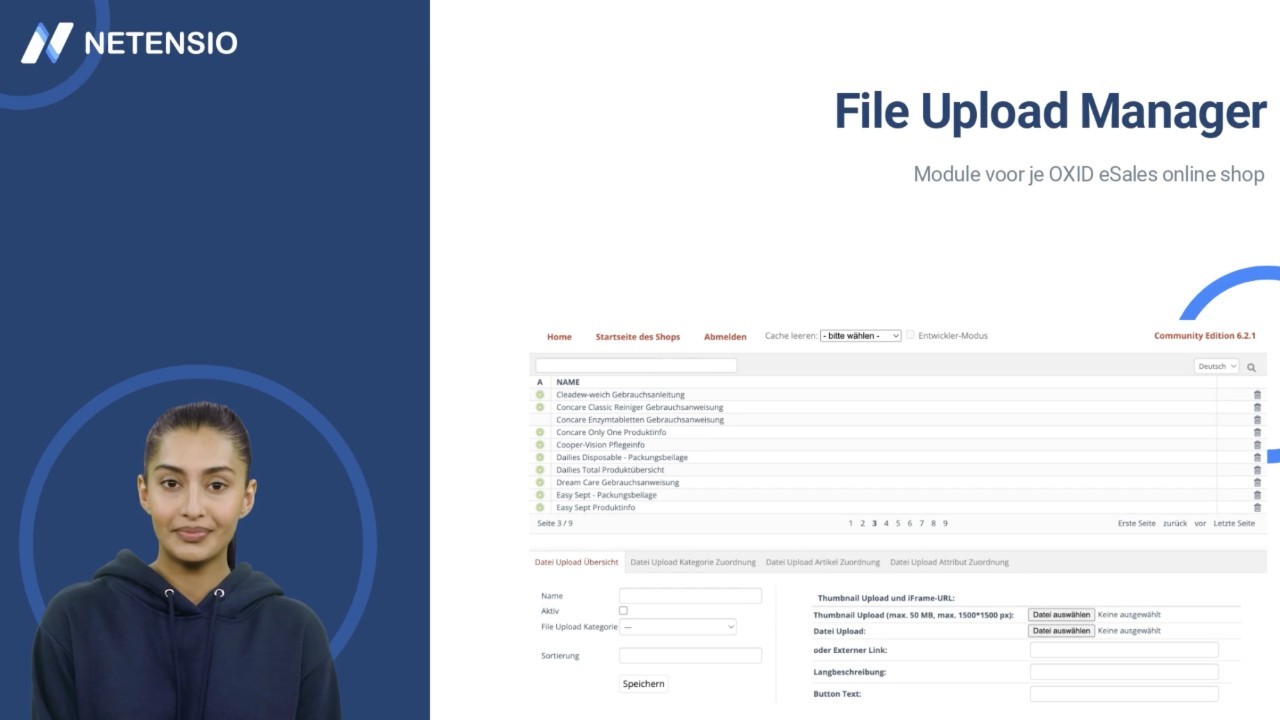This screenshot has width=1280, height=720.
Task: Enable the Aktiv checkbox
Action: coord(623,610)
